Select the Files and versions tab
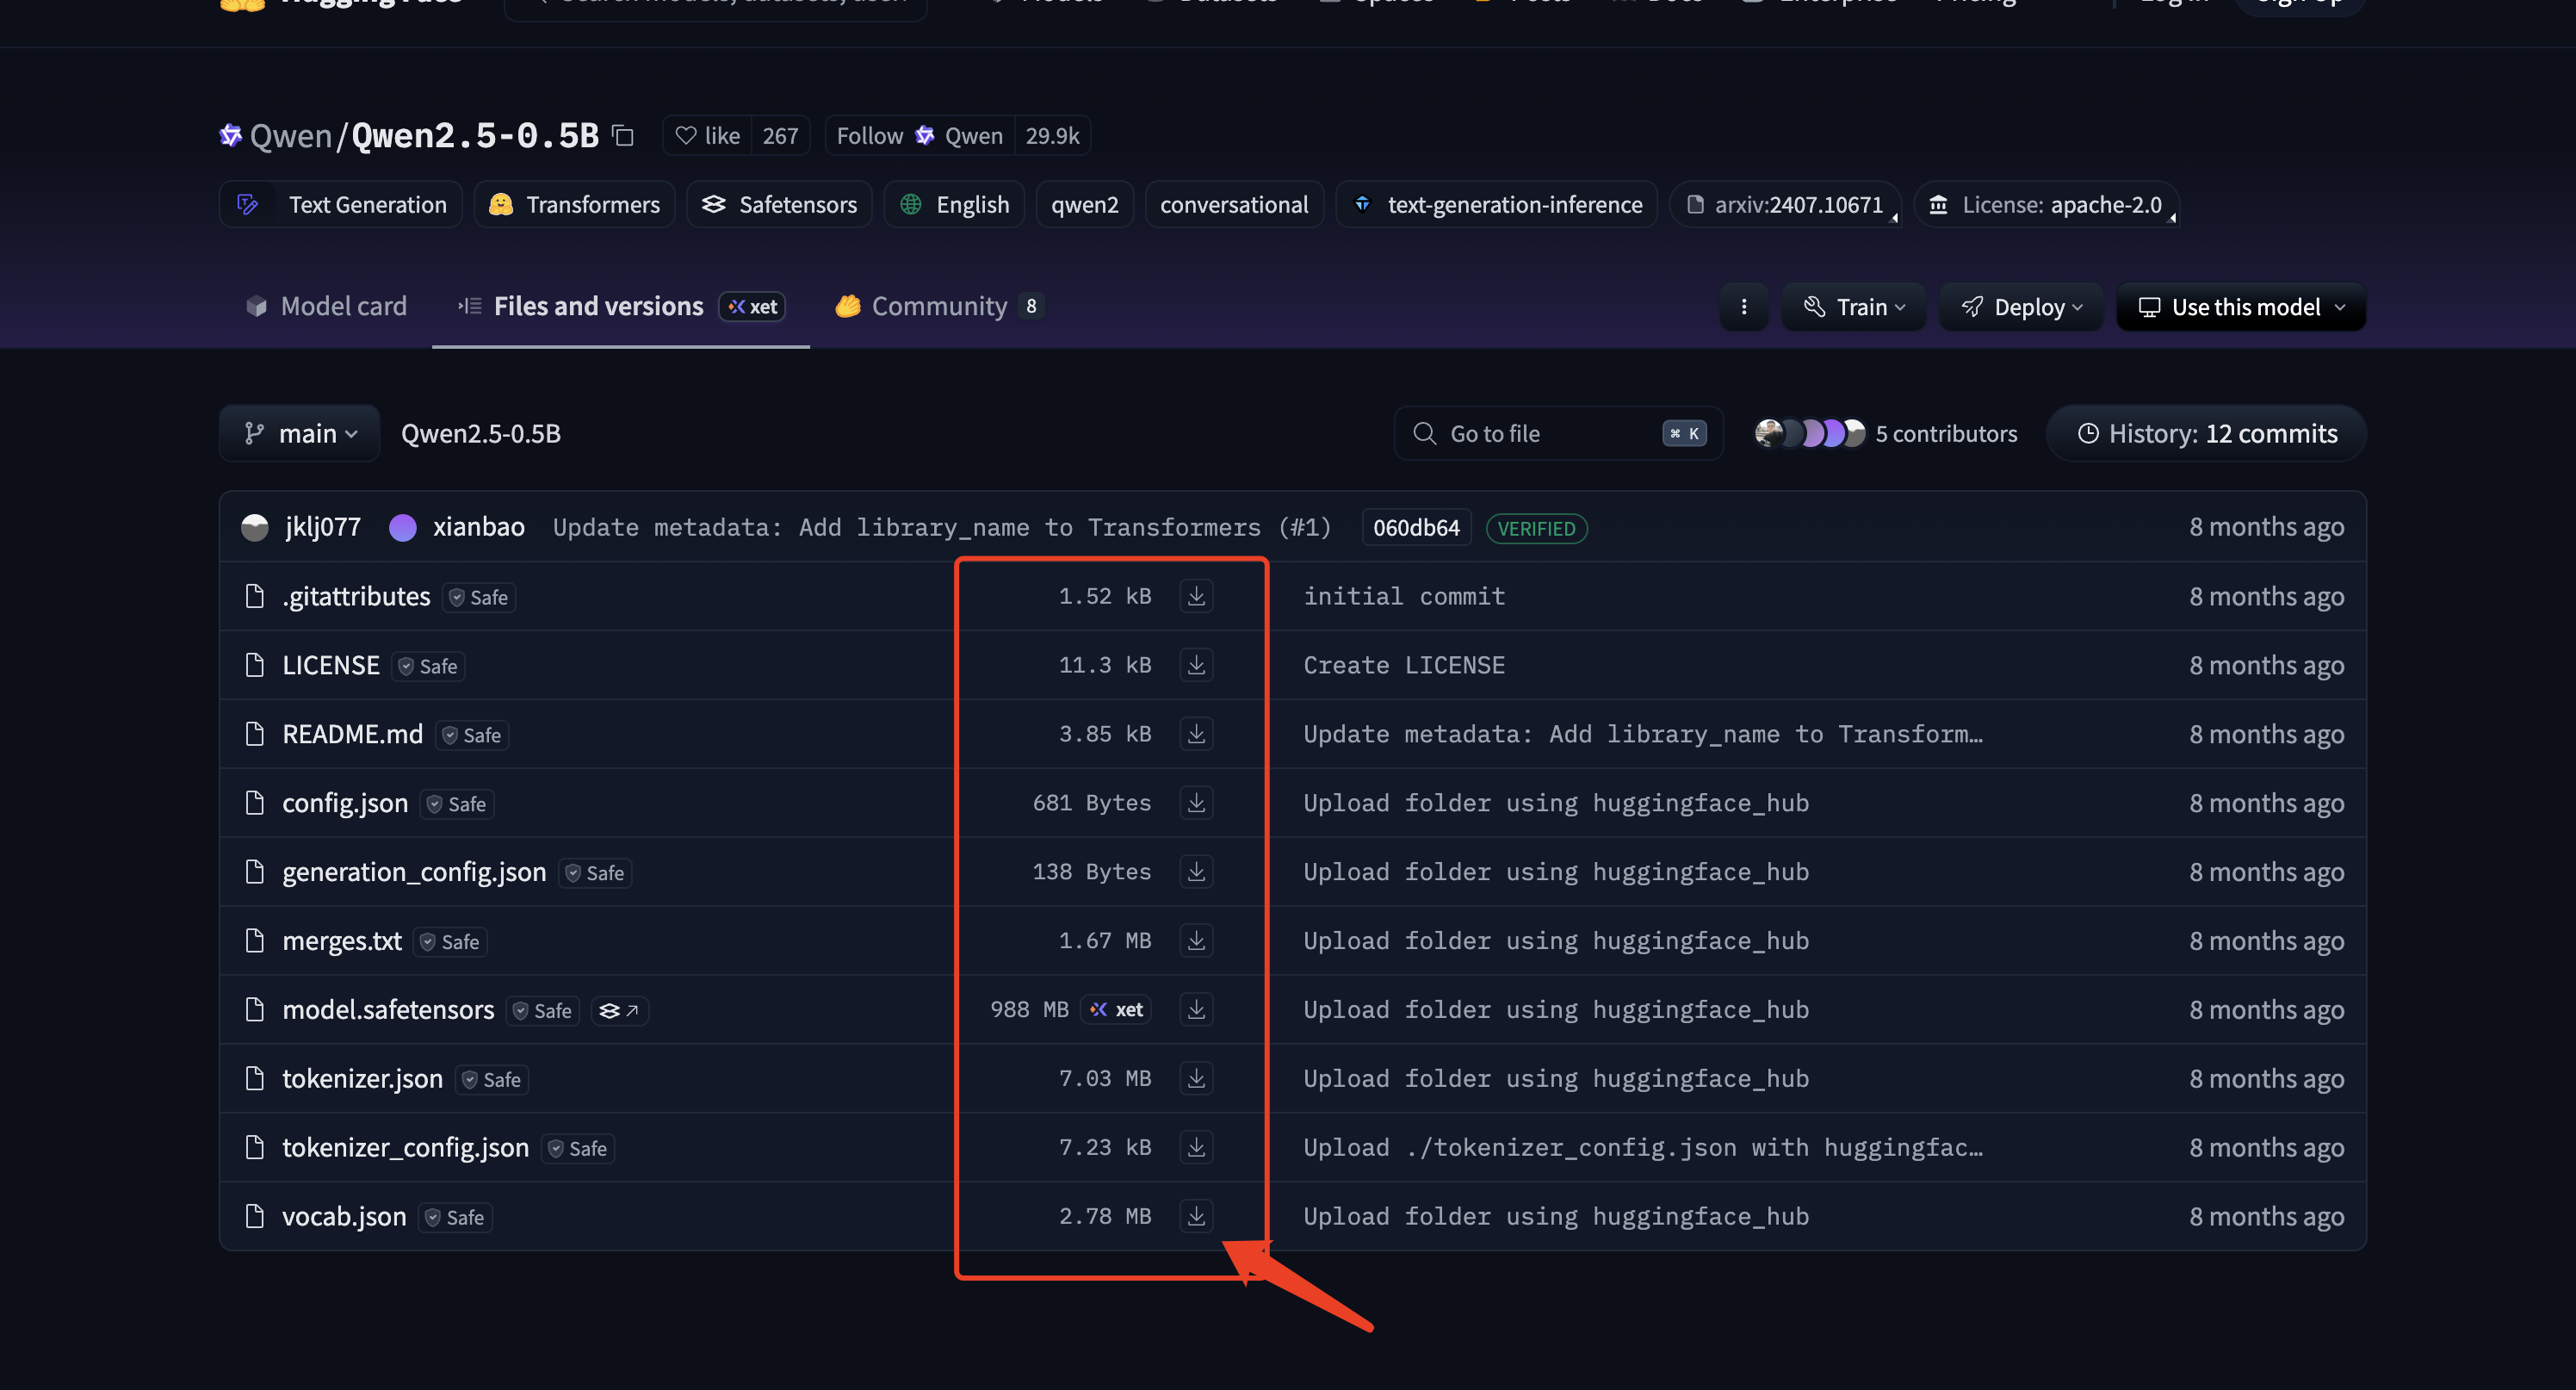The image size is (2576, 1390). pyautogui.click(x=621, y=306)
